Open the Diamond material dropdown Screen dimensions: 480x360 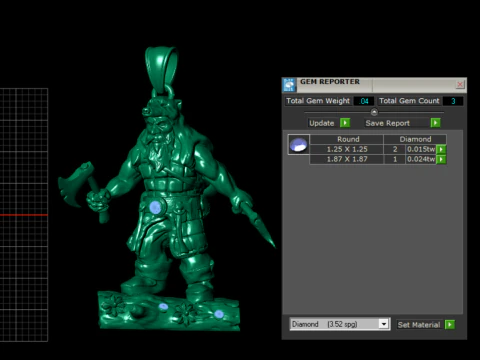384,324
